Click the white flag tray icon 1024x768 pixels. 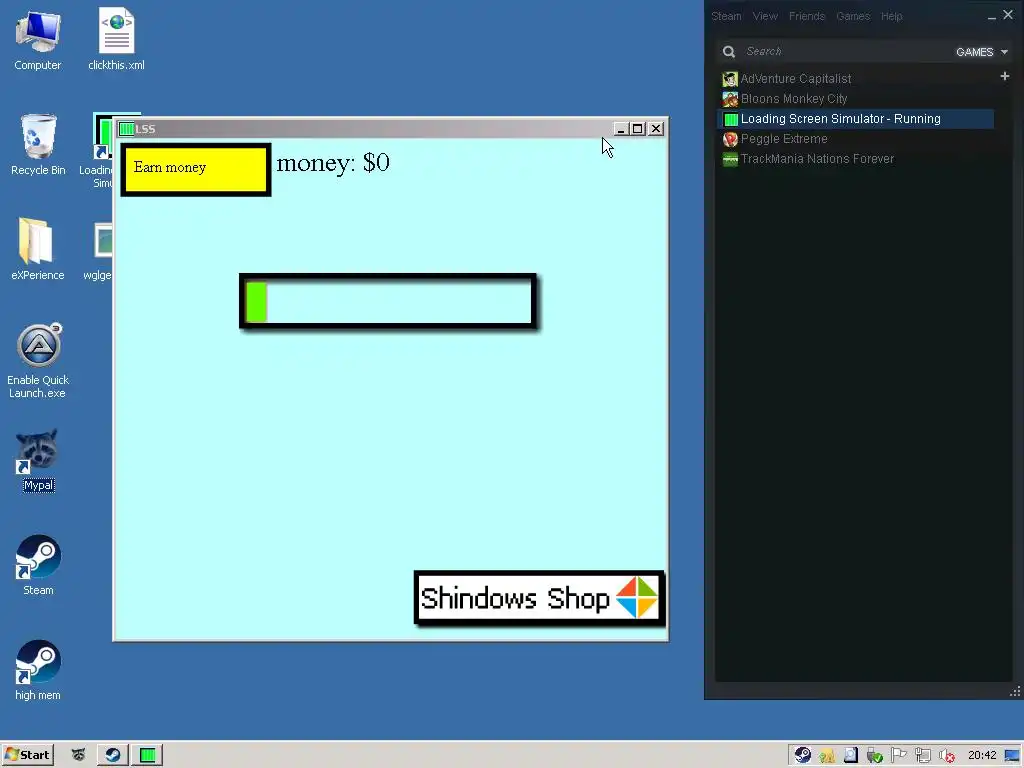899,756
